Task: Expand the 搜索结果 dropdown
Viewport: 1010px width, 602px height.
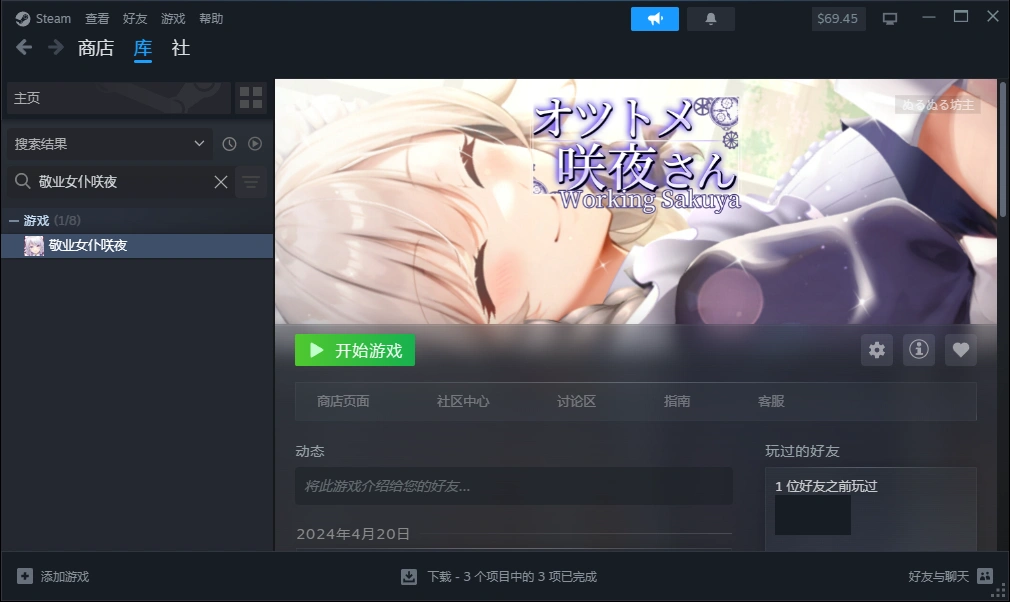Action: 110,144
